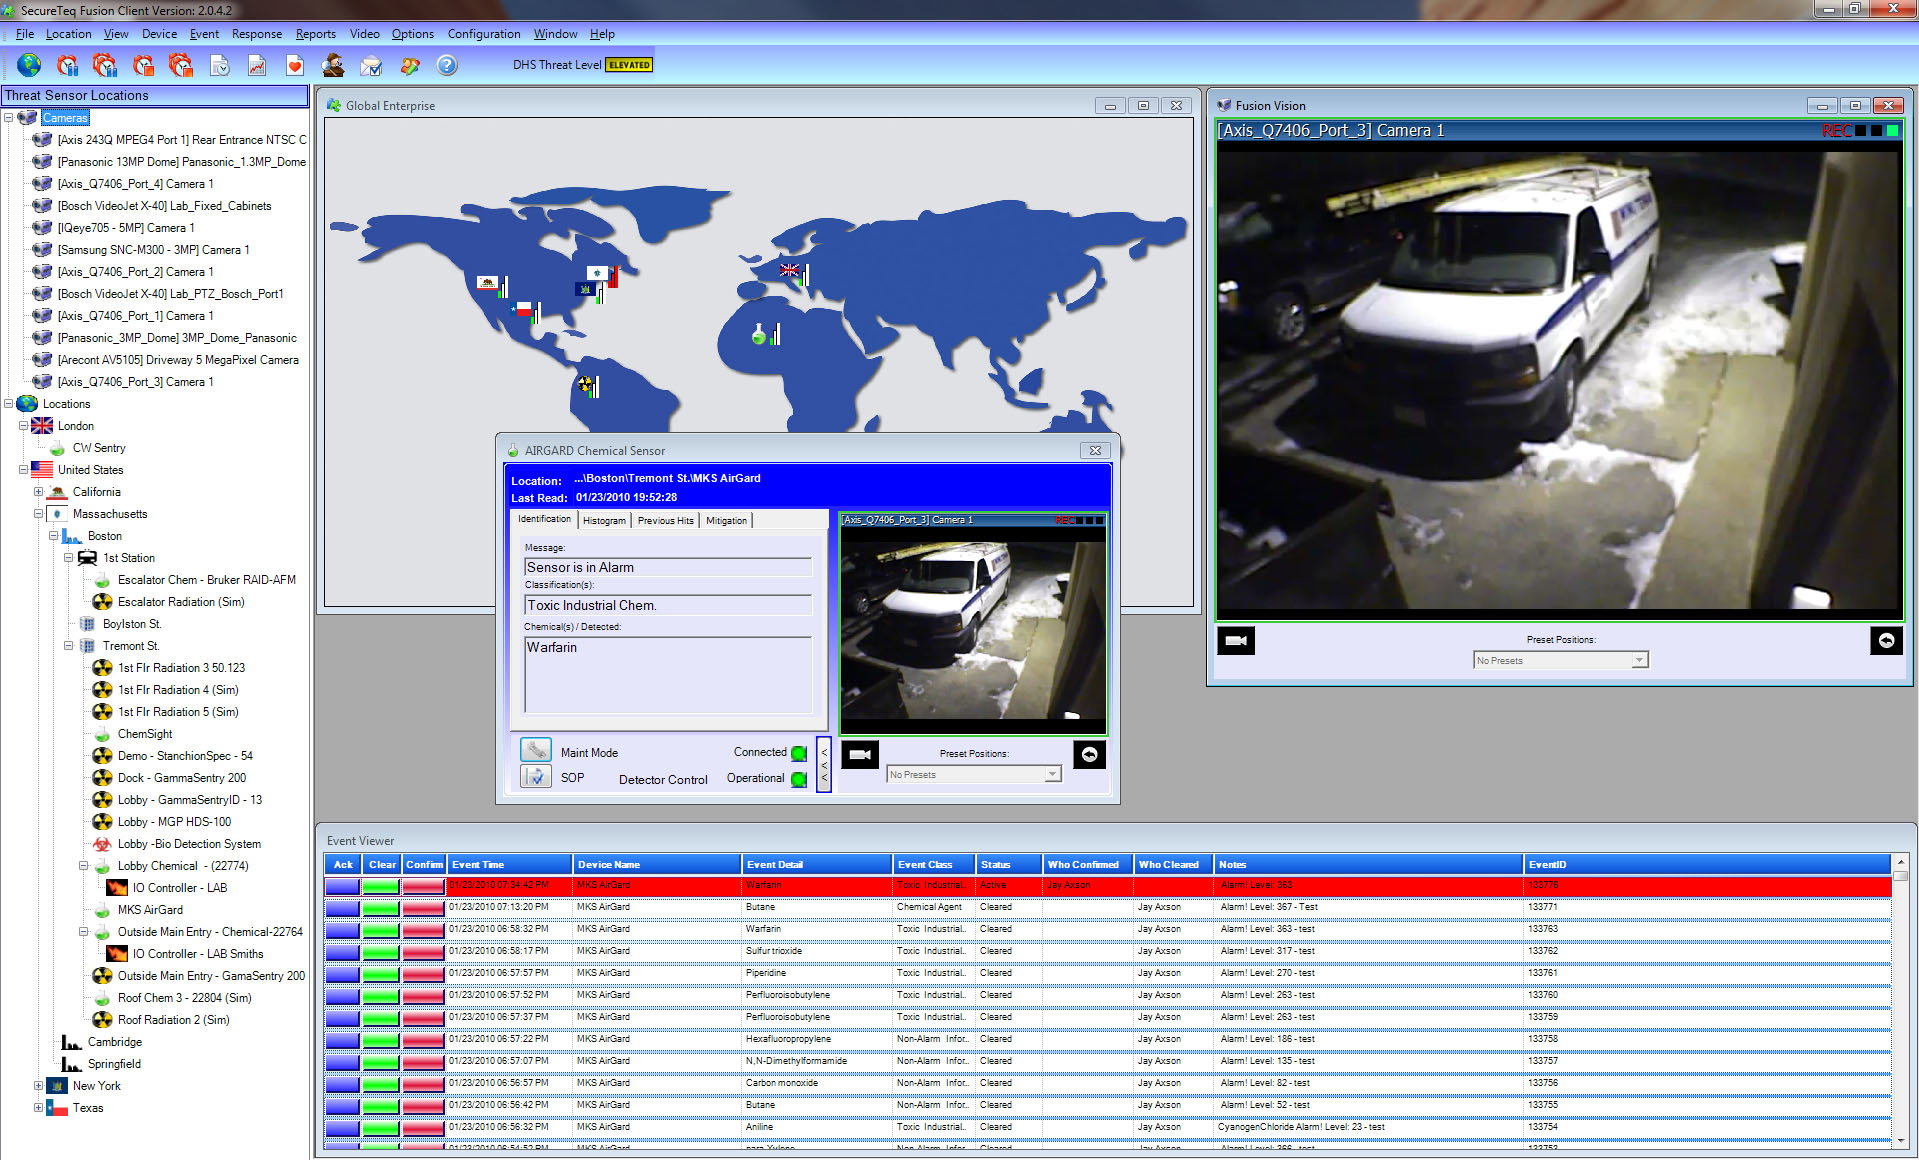Click the globe icon in the main toolbar
This screenshot has height=1160, width=1919.
point(29,65)
